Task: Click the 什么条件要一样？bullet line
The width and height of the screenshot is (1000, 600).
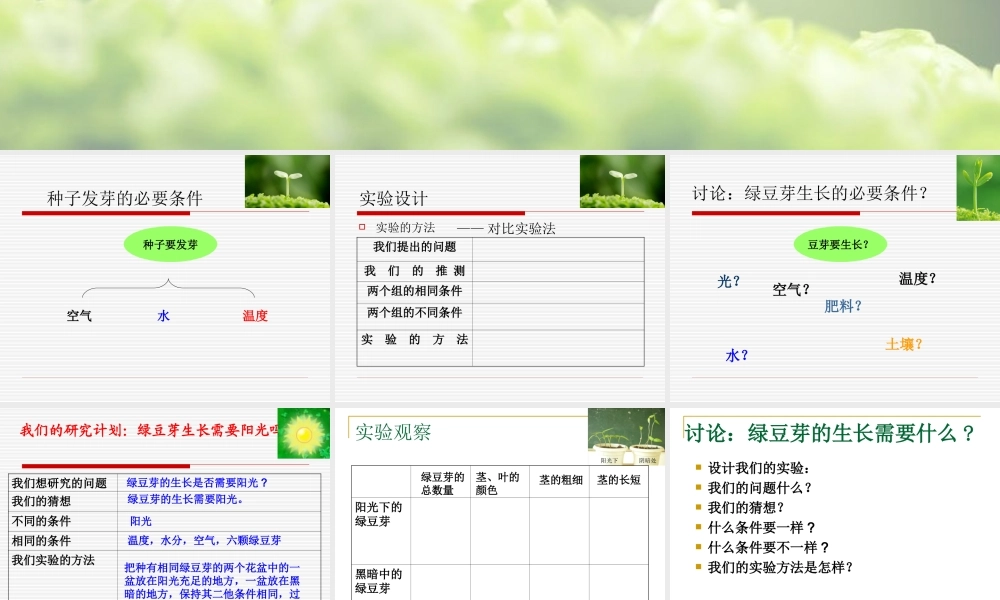Action: tap(760, 527)
